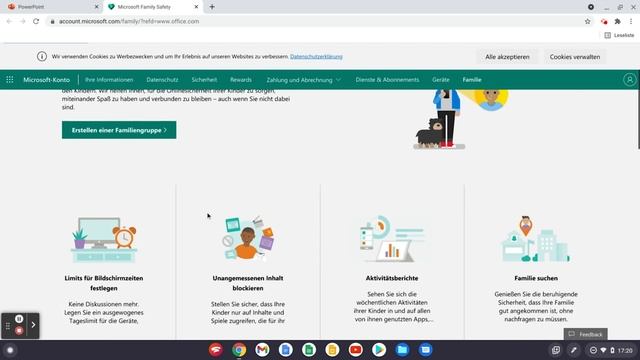Screen dimensions: 640x360
Task: Click the Familie suchen heading
Action: pyautogui.click(x=536, y=278)
